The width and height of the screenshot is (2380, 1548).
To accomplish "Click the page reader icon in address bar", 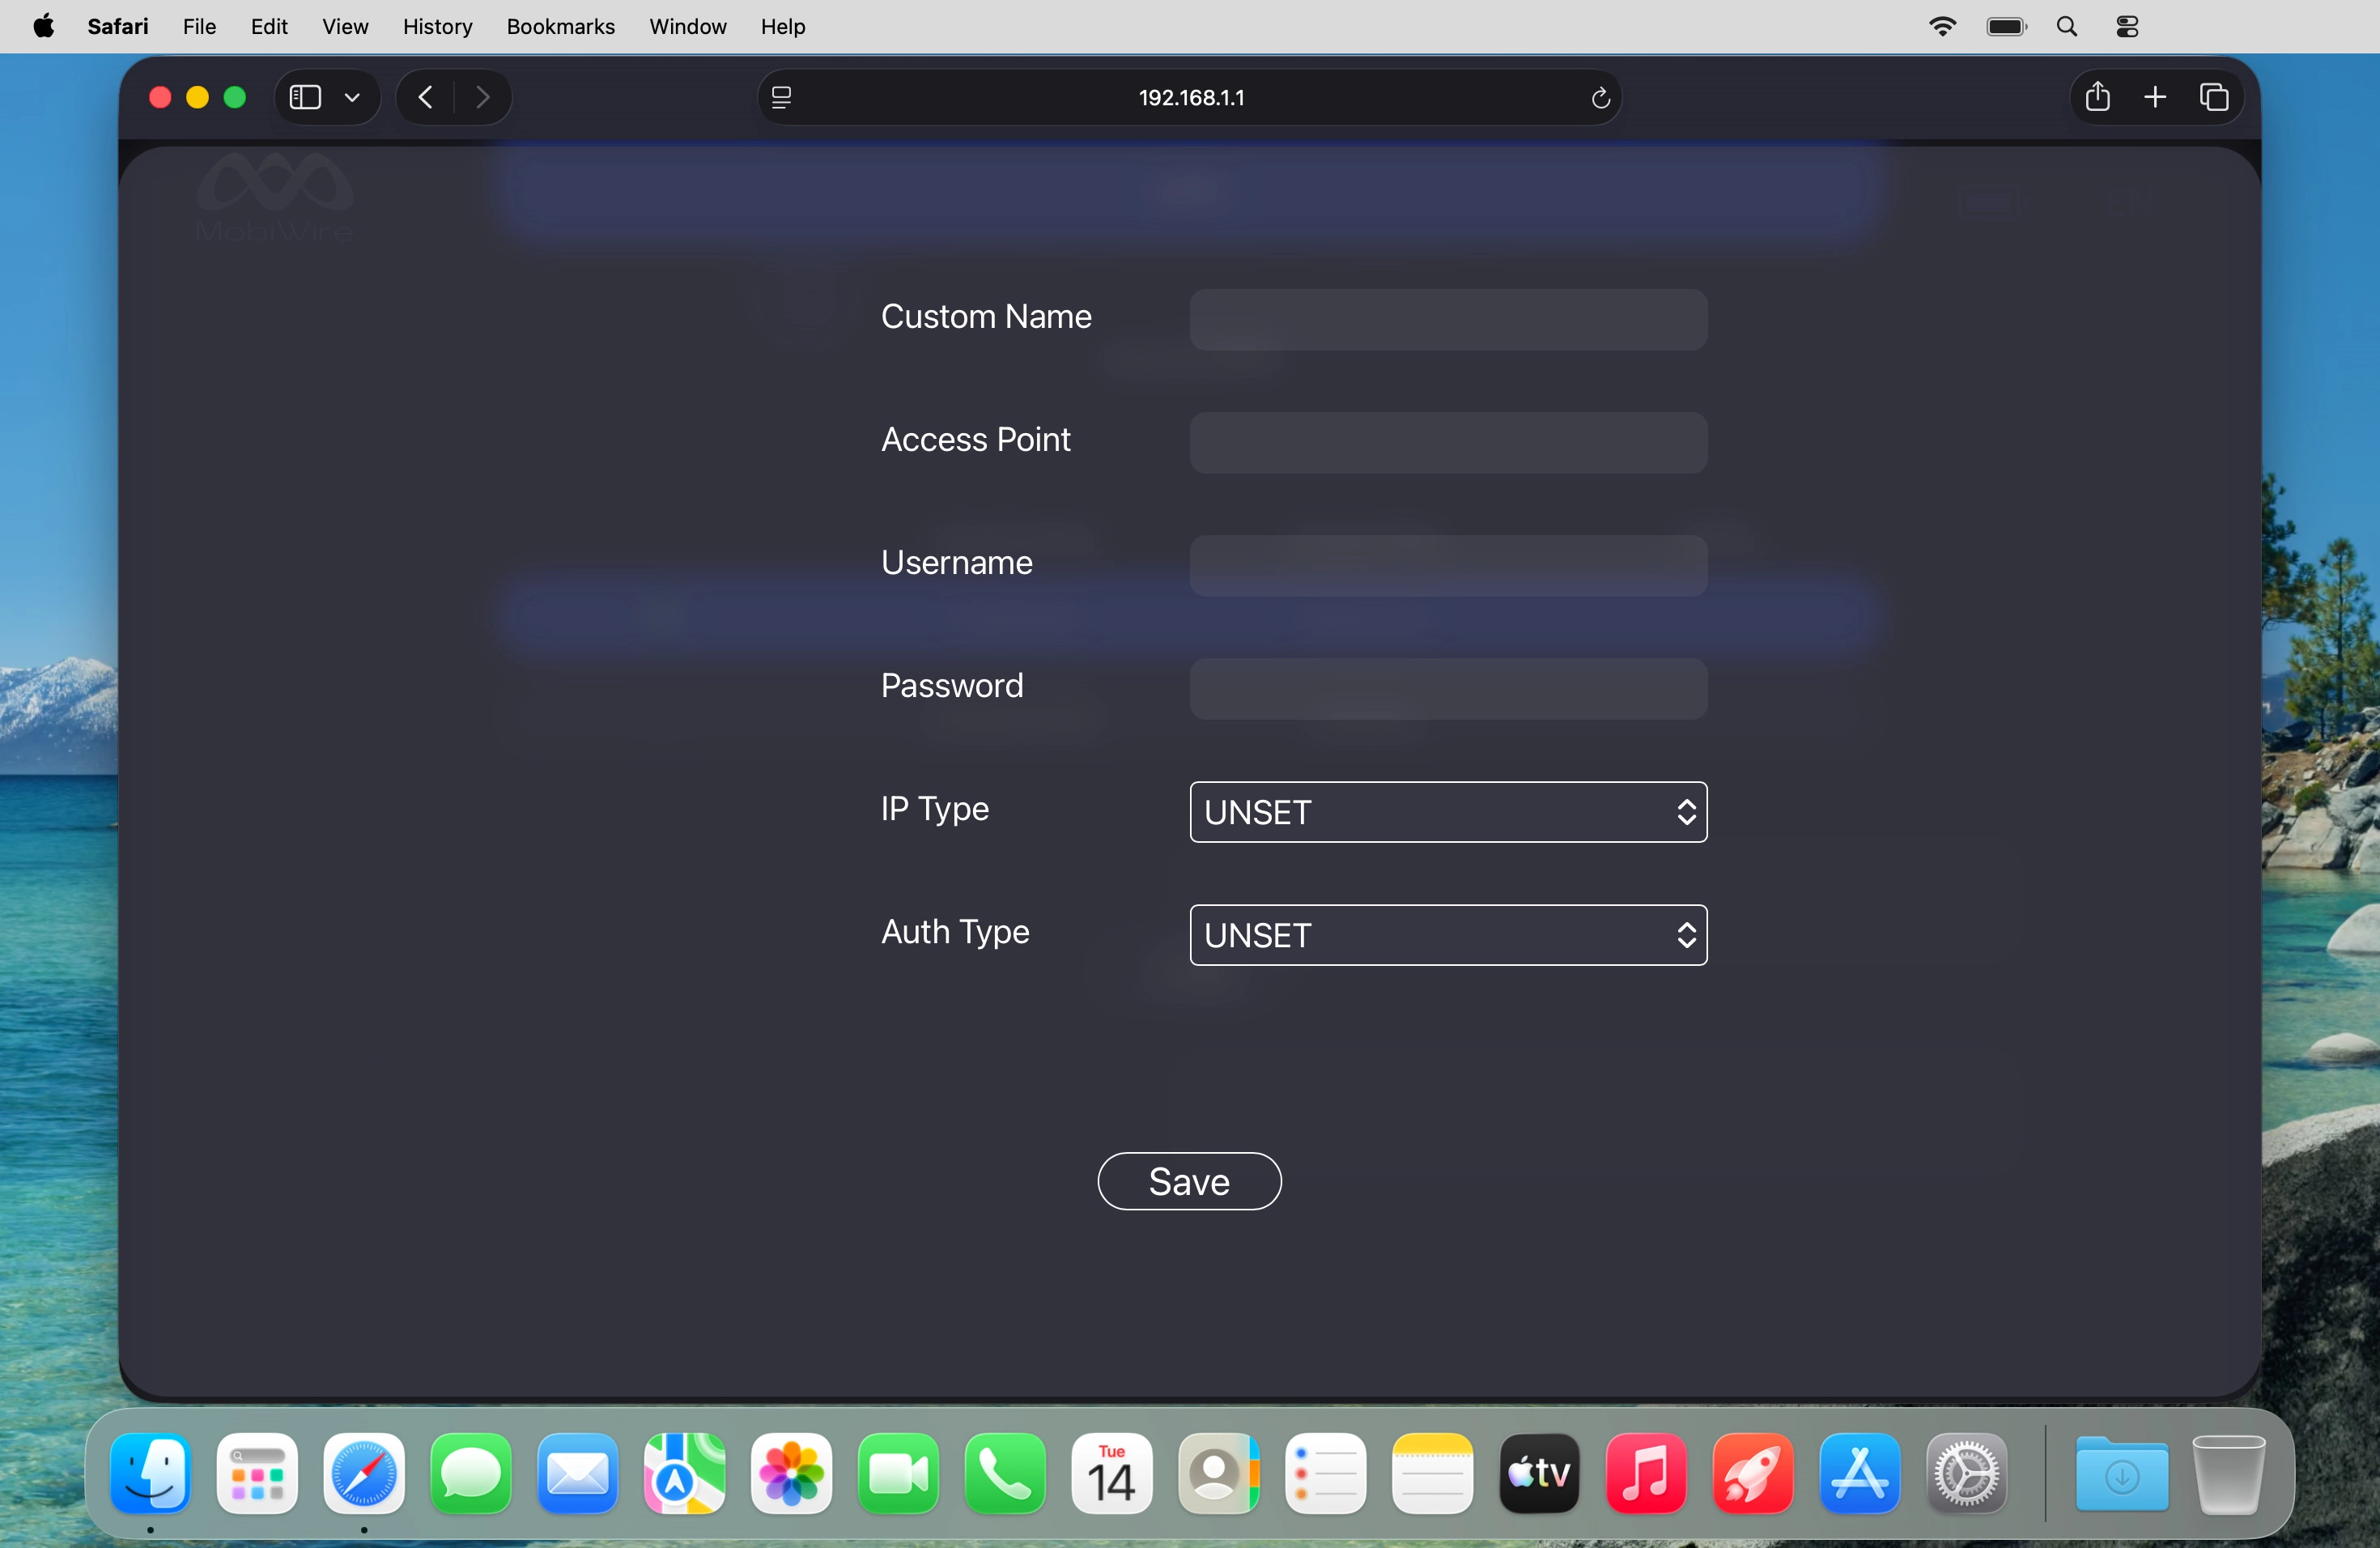I will coord(782,97).
